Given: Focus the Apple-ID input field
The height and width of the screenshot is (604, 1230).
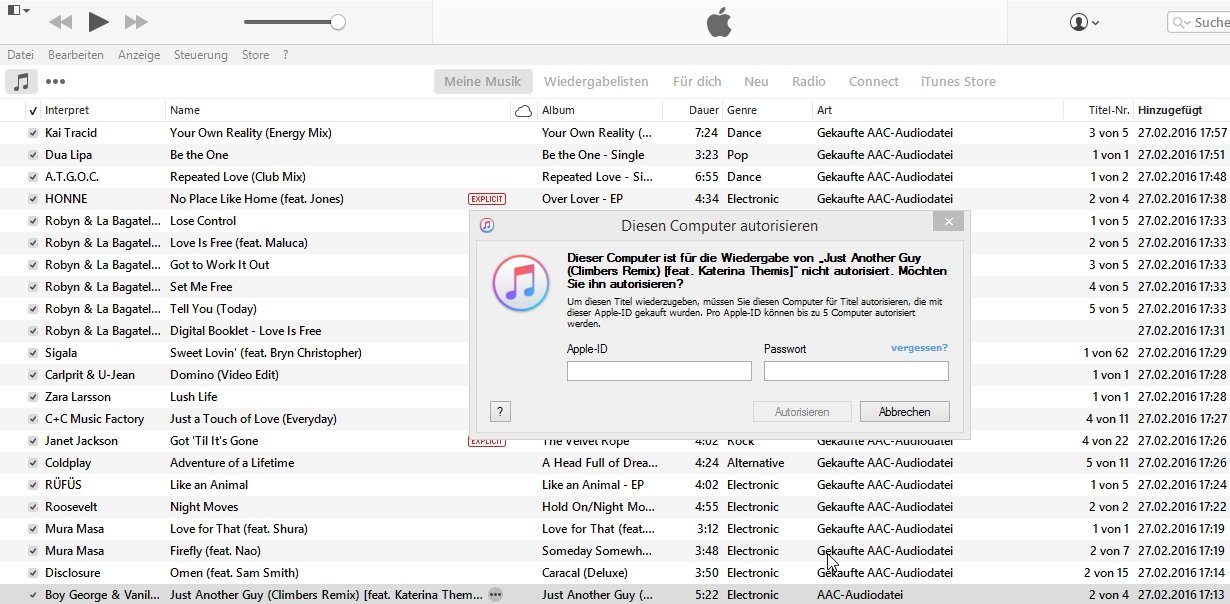Looking at the screenshot, I should tap(659, 371).
